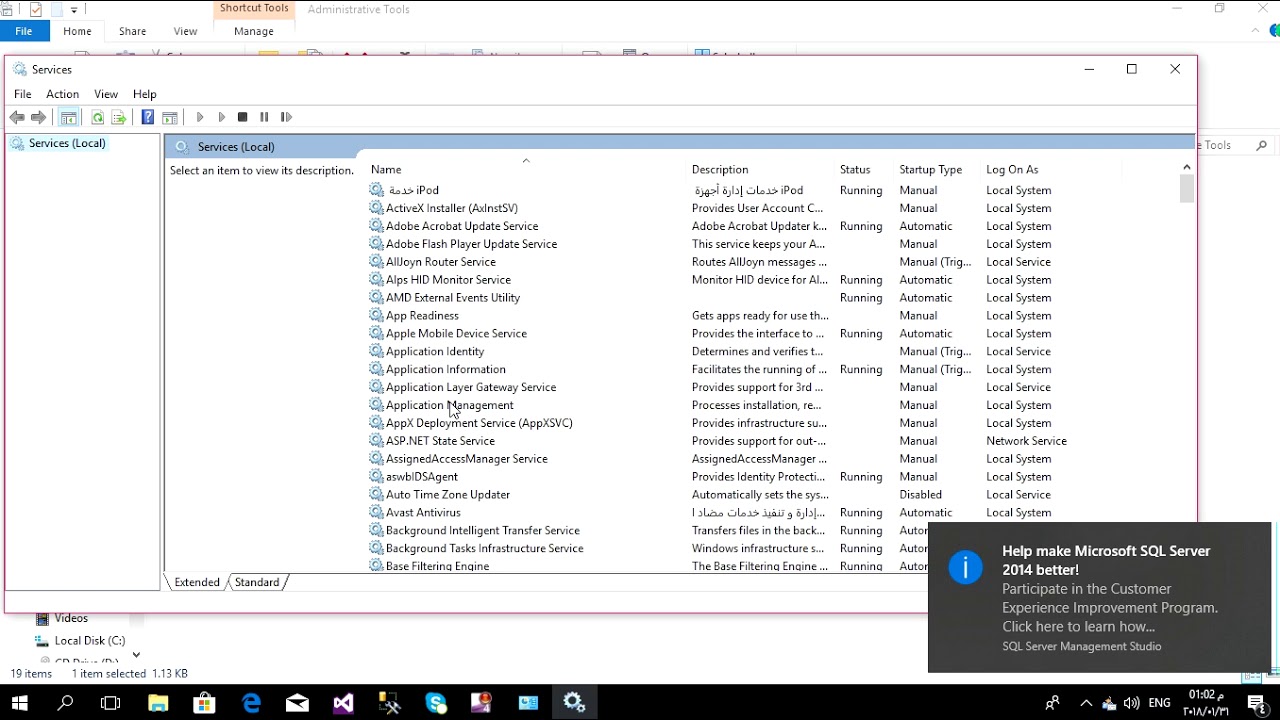Open Visual Studio from taskbar

(x=343, y=703)
